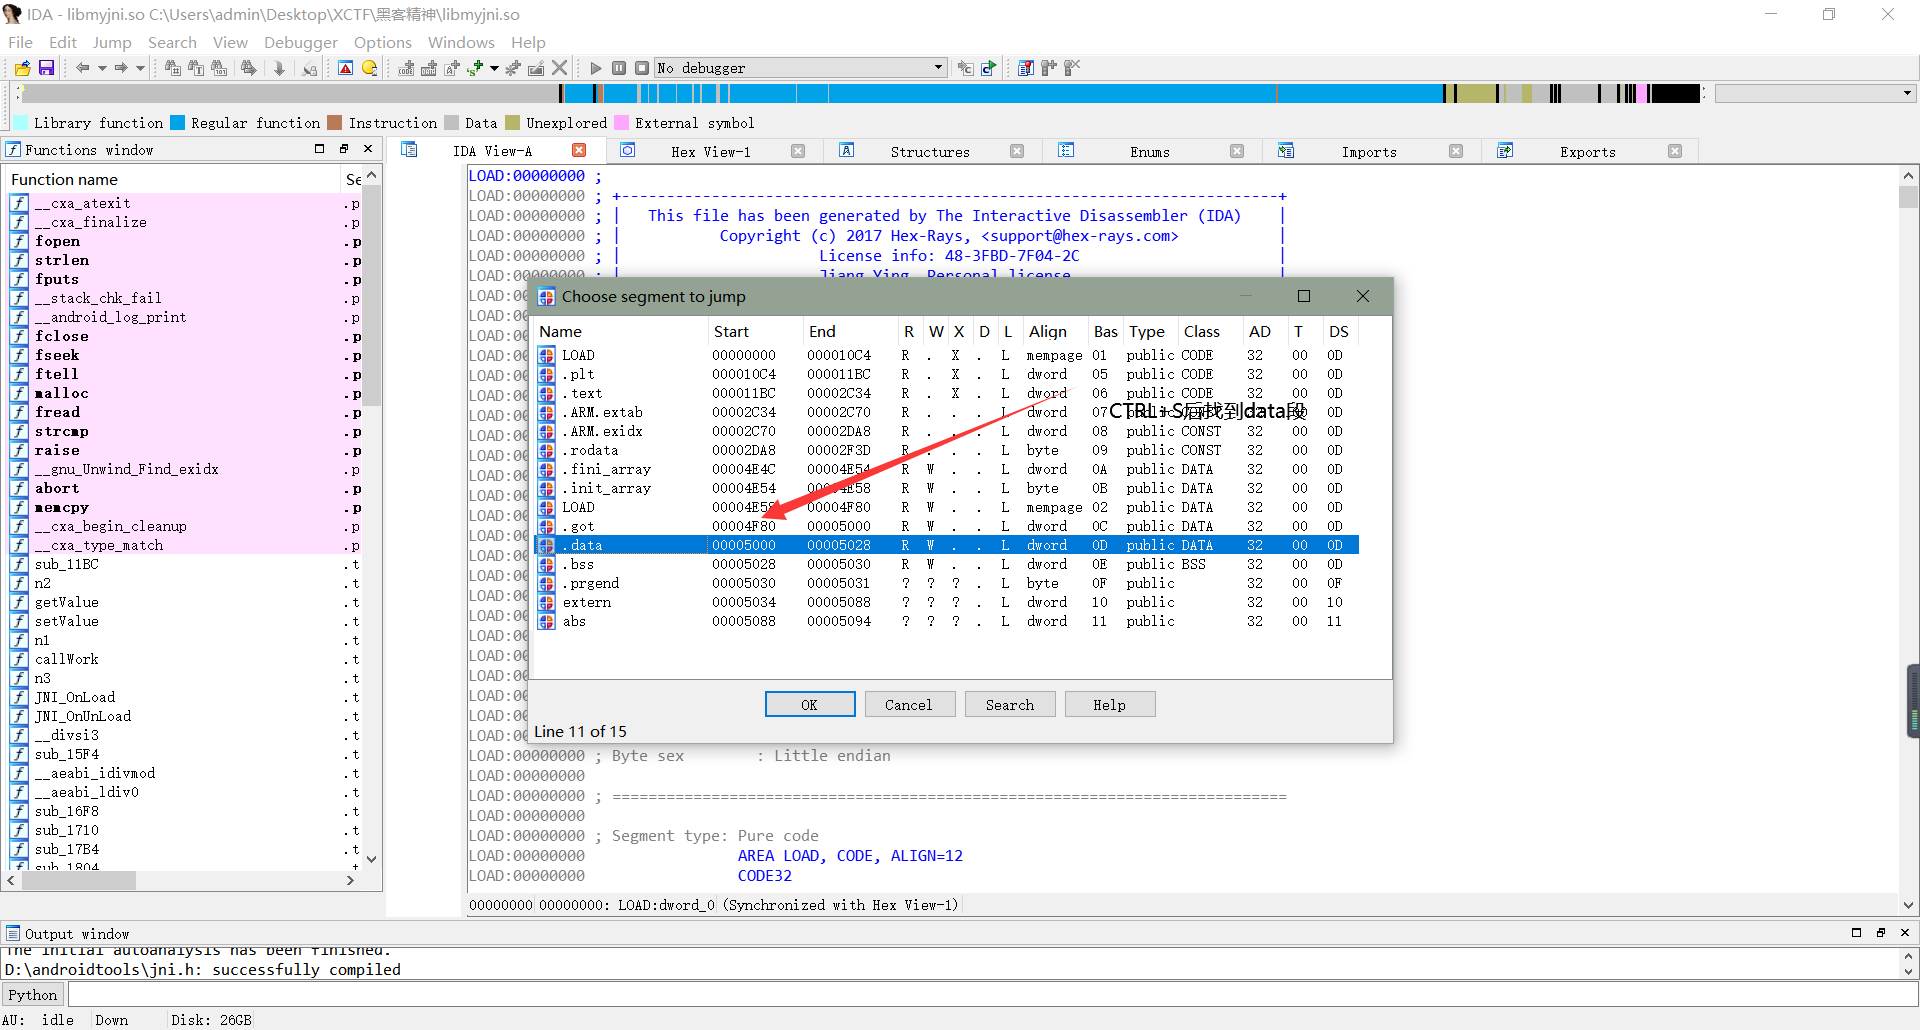Click the green plus cross-reference toolbar icon
The width and height of the screenshot is (1920, 1030).
coord(475,68)
